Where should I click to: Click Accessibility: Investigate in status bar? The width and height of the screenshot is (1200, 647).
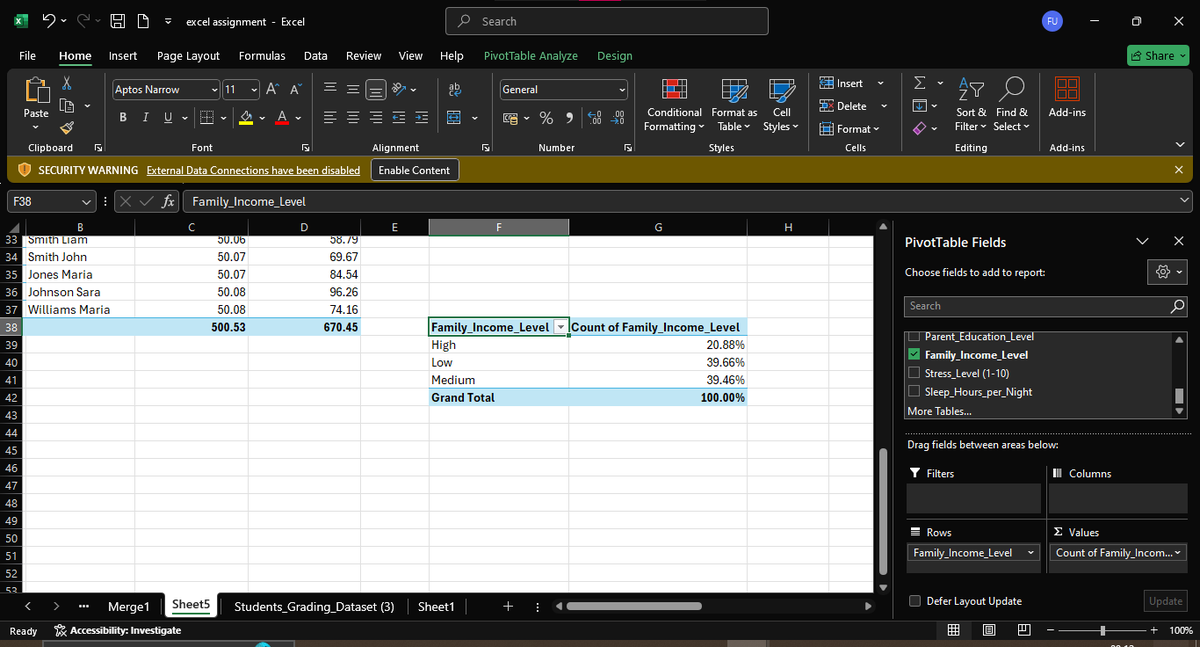click(117, 630)
